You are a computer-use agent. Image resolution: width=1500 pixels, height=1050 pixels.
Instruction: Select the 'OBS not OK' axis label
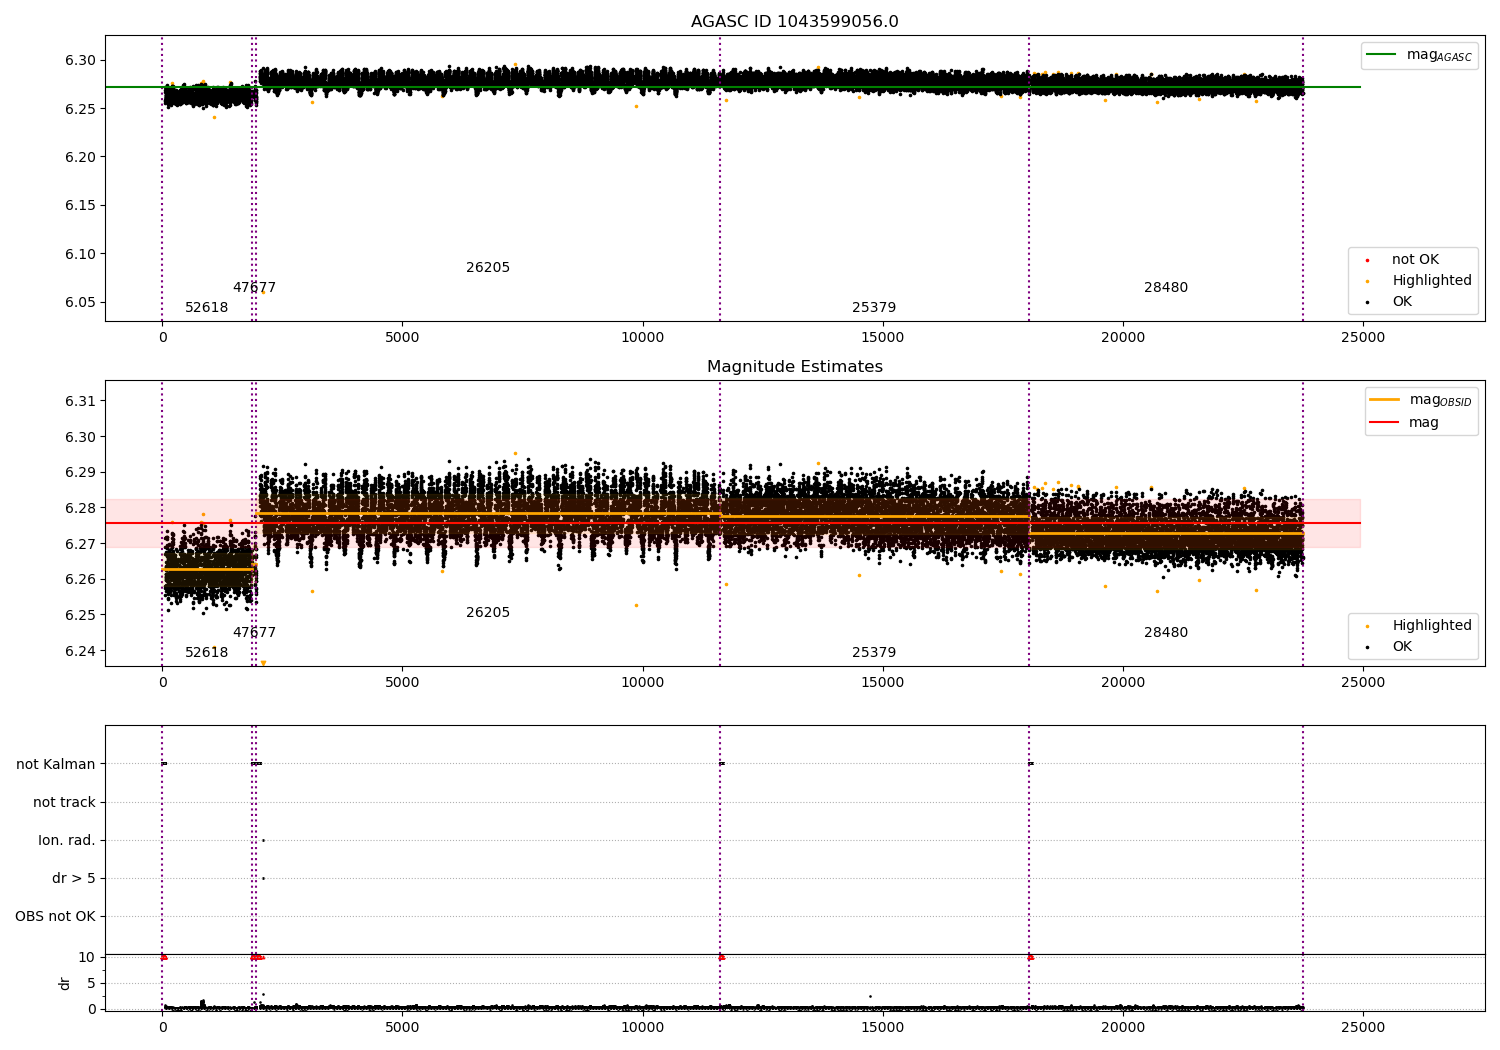click(55, 917)
